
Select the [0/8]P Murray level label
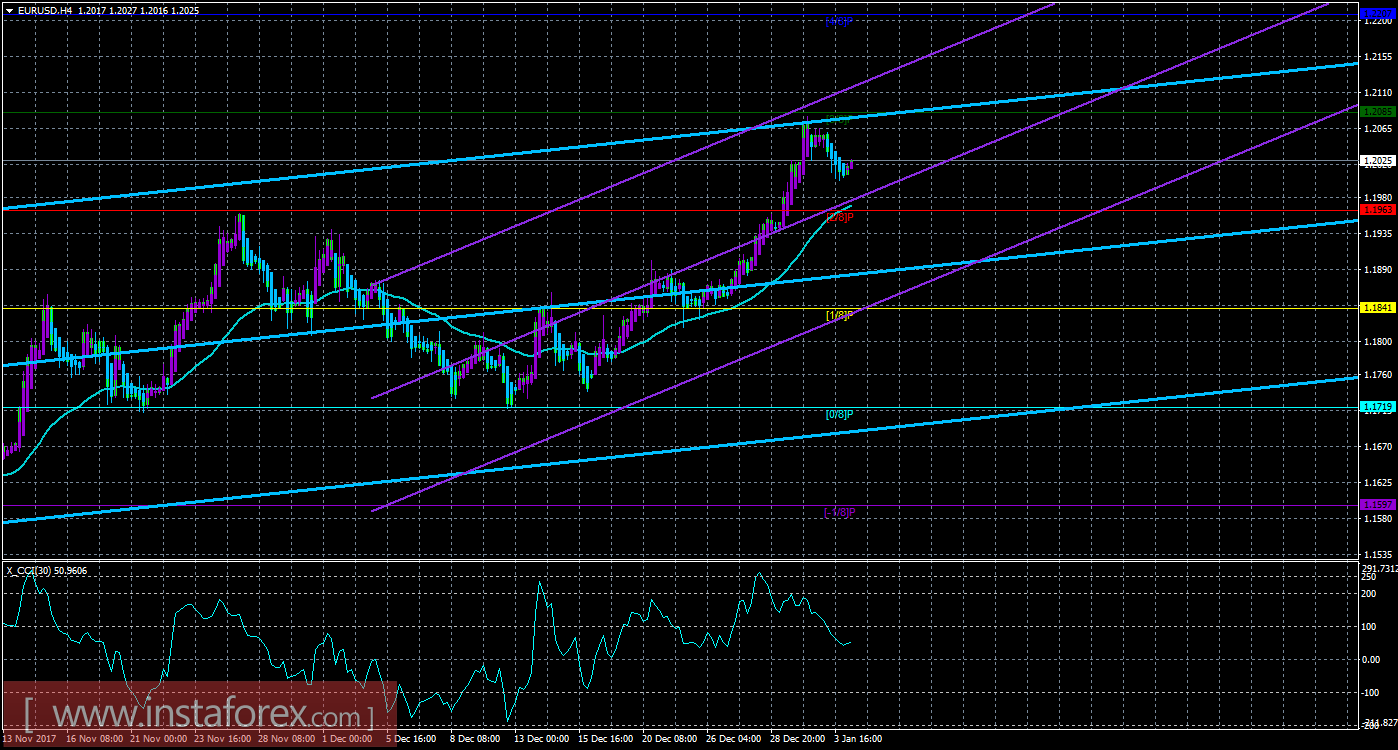pos(839,414)
